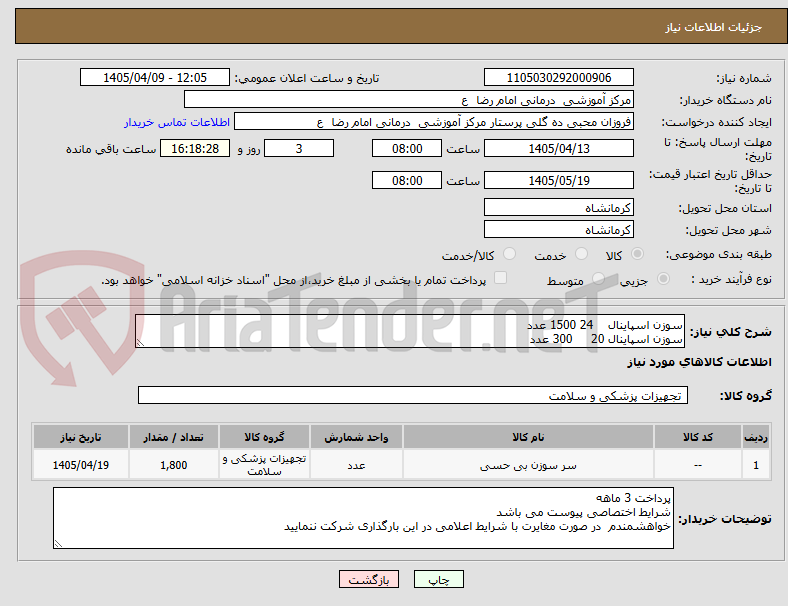Click the remaining time 16:18:28 field
Screen dimensions: 788x606
pyautogui.click(x=195, y=148)
